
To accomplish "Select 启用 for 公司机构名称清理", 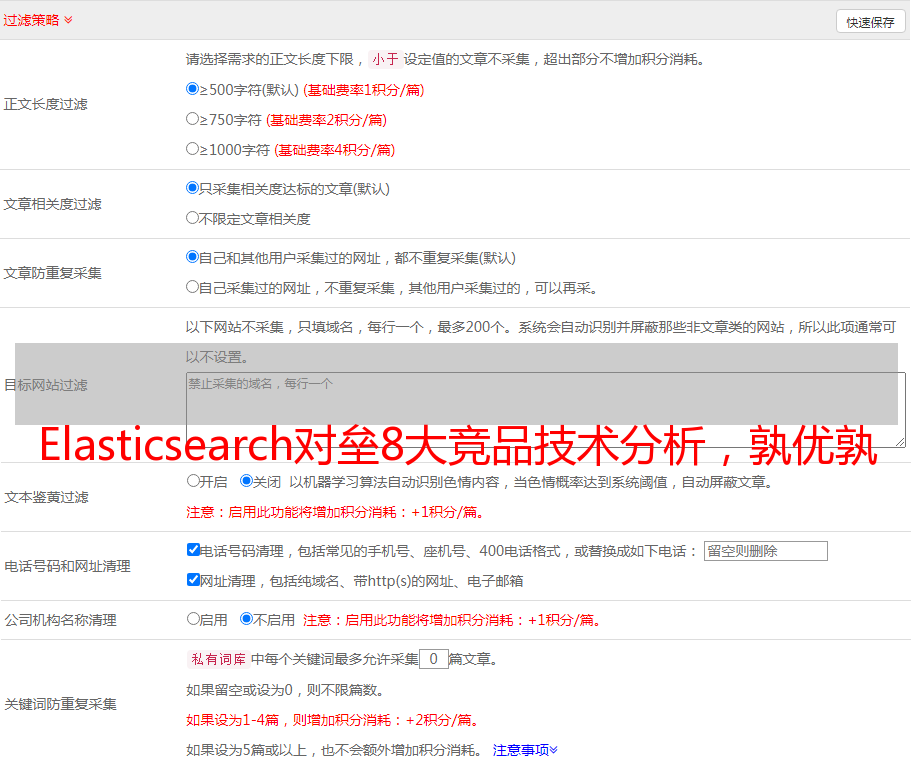I will tap(193, 619).
